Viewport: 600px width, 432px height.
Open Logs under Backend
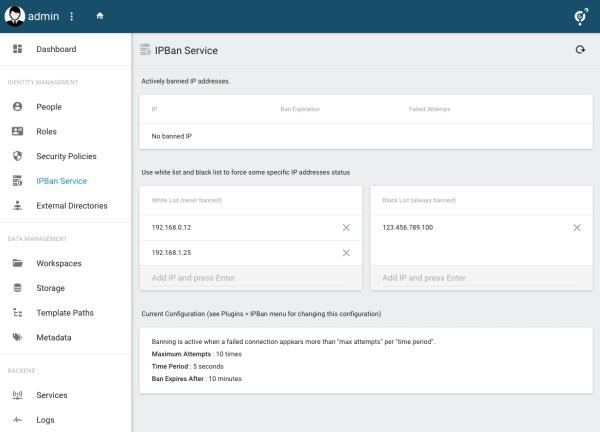point(65,420)
